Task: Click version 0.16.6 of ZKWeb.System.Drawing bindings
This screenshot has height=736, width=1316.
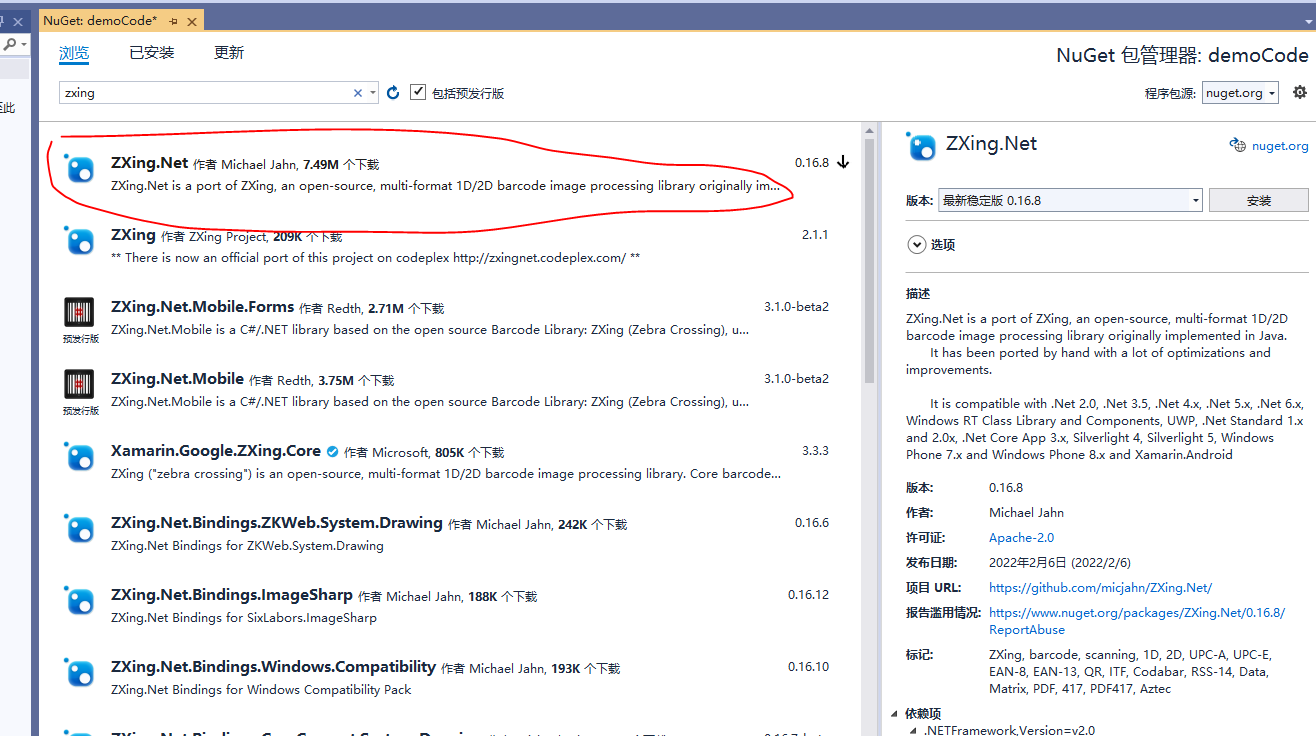Action: click(812, 522)
